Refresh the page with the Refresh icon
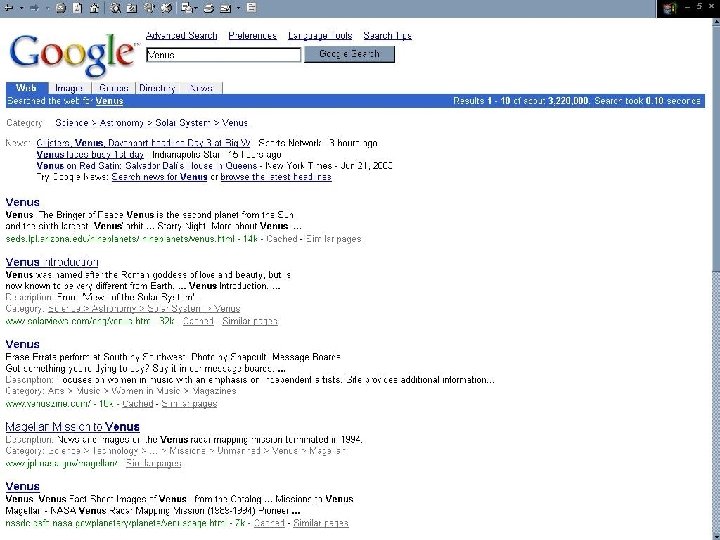The height and width of the screenshot is (540, 720). [78, 7]
